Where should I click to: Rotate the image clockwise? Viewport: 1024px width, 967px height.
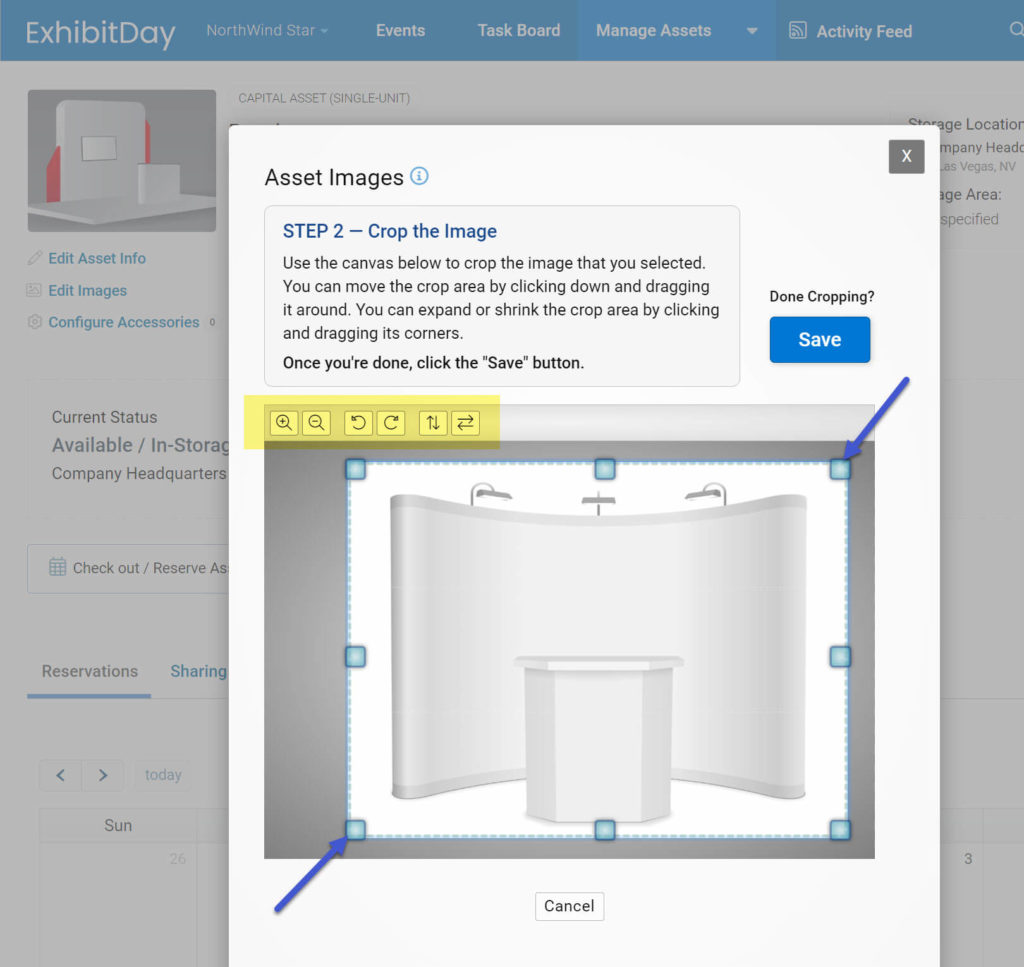391,422
